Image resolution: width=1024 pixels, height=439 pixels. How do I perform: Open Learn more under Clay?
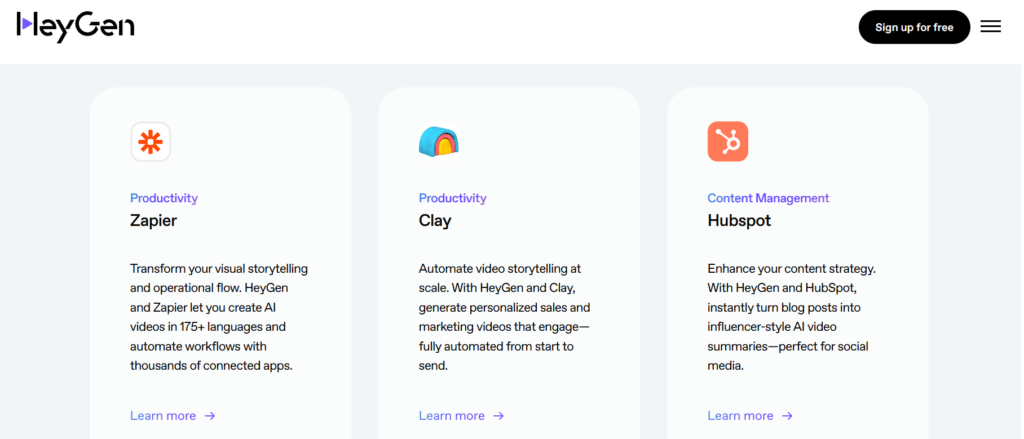point(451,415)
